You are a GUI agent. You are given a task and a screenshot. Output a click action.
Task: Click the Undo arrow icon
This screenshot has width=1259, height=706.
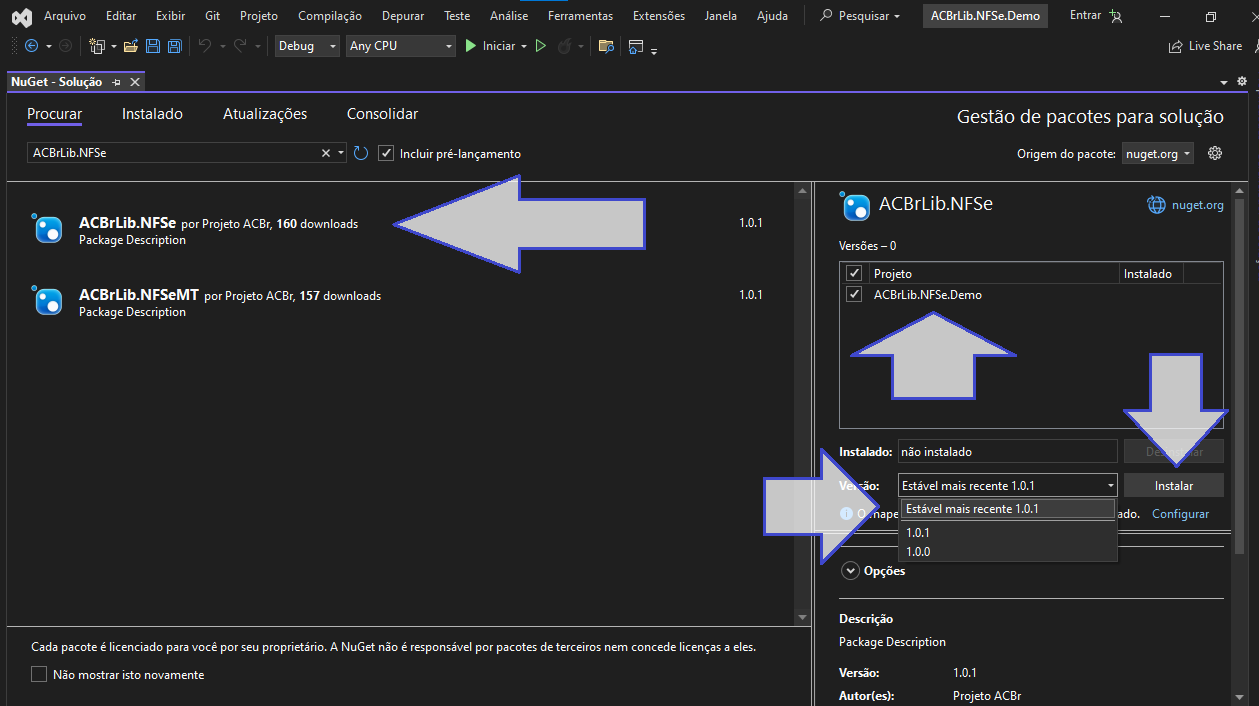[x=204, y=46]
